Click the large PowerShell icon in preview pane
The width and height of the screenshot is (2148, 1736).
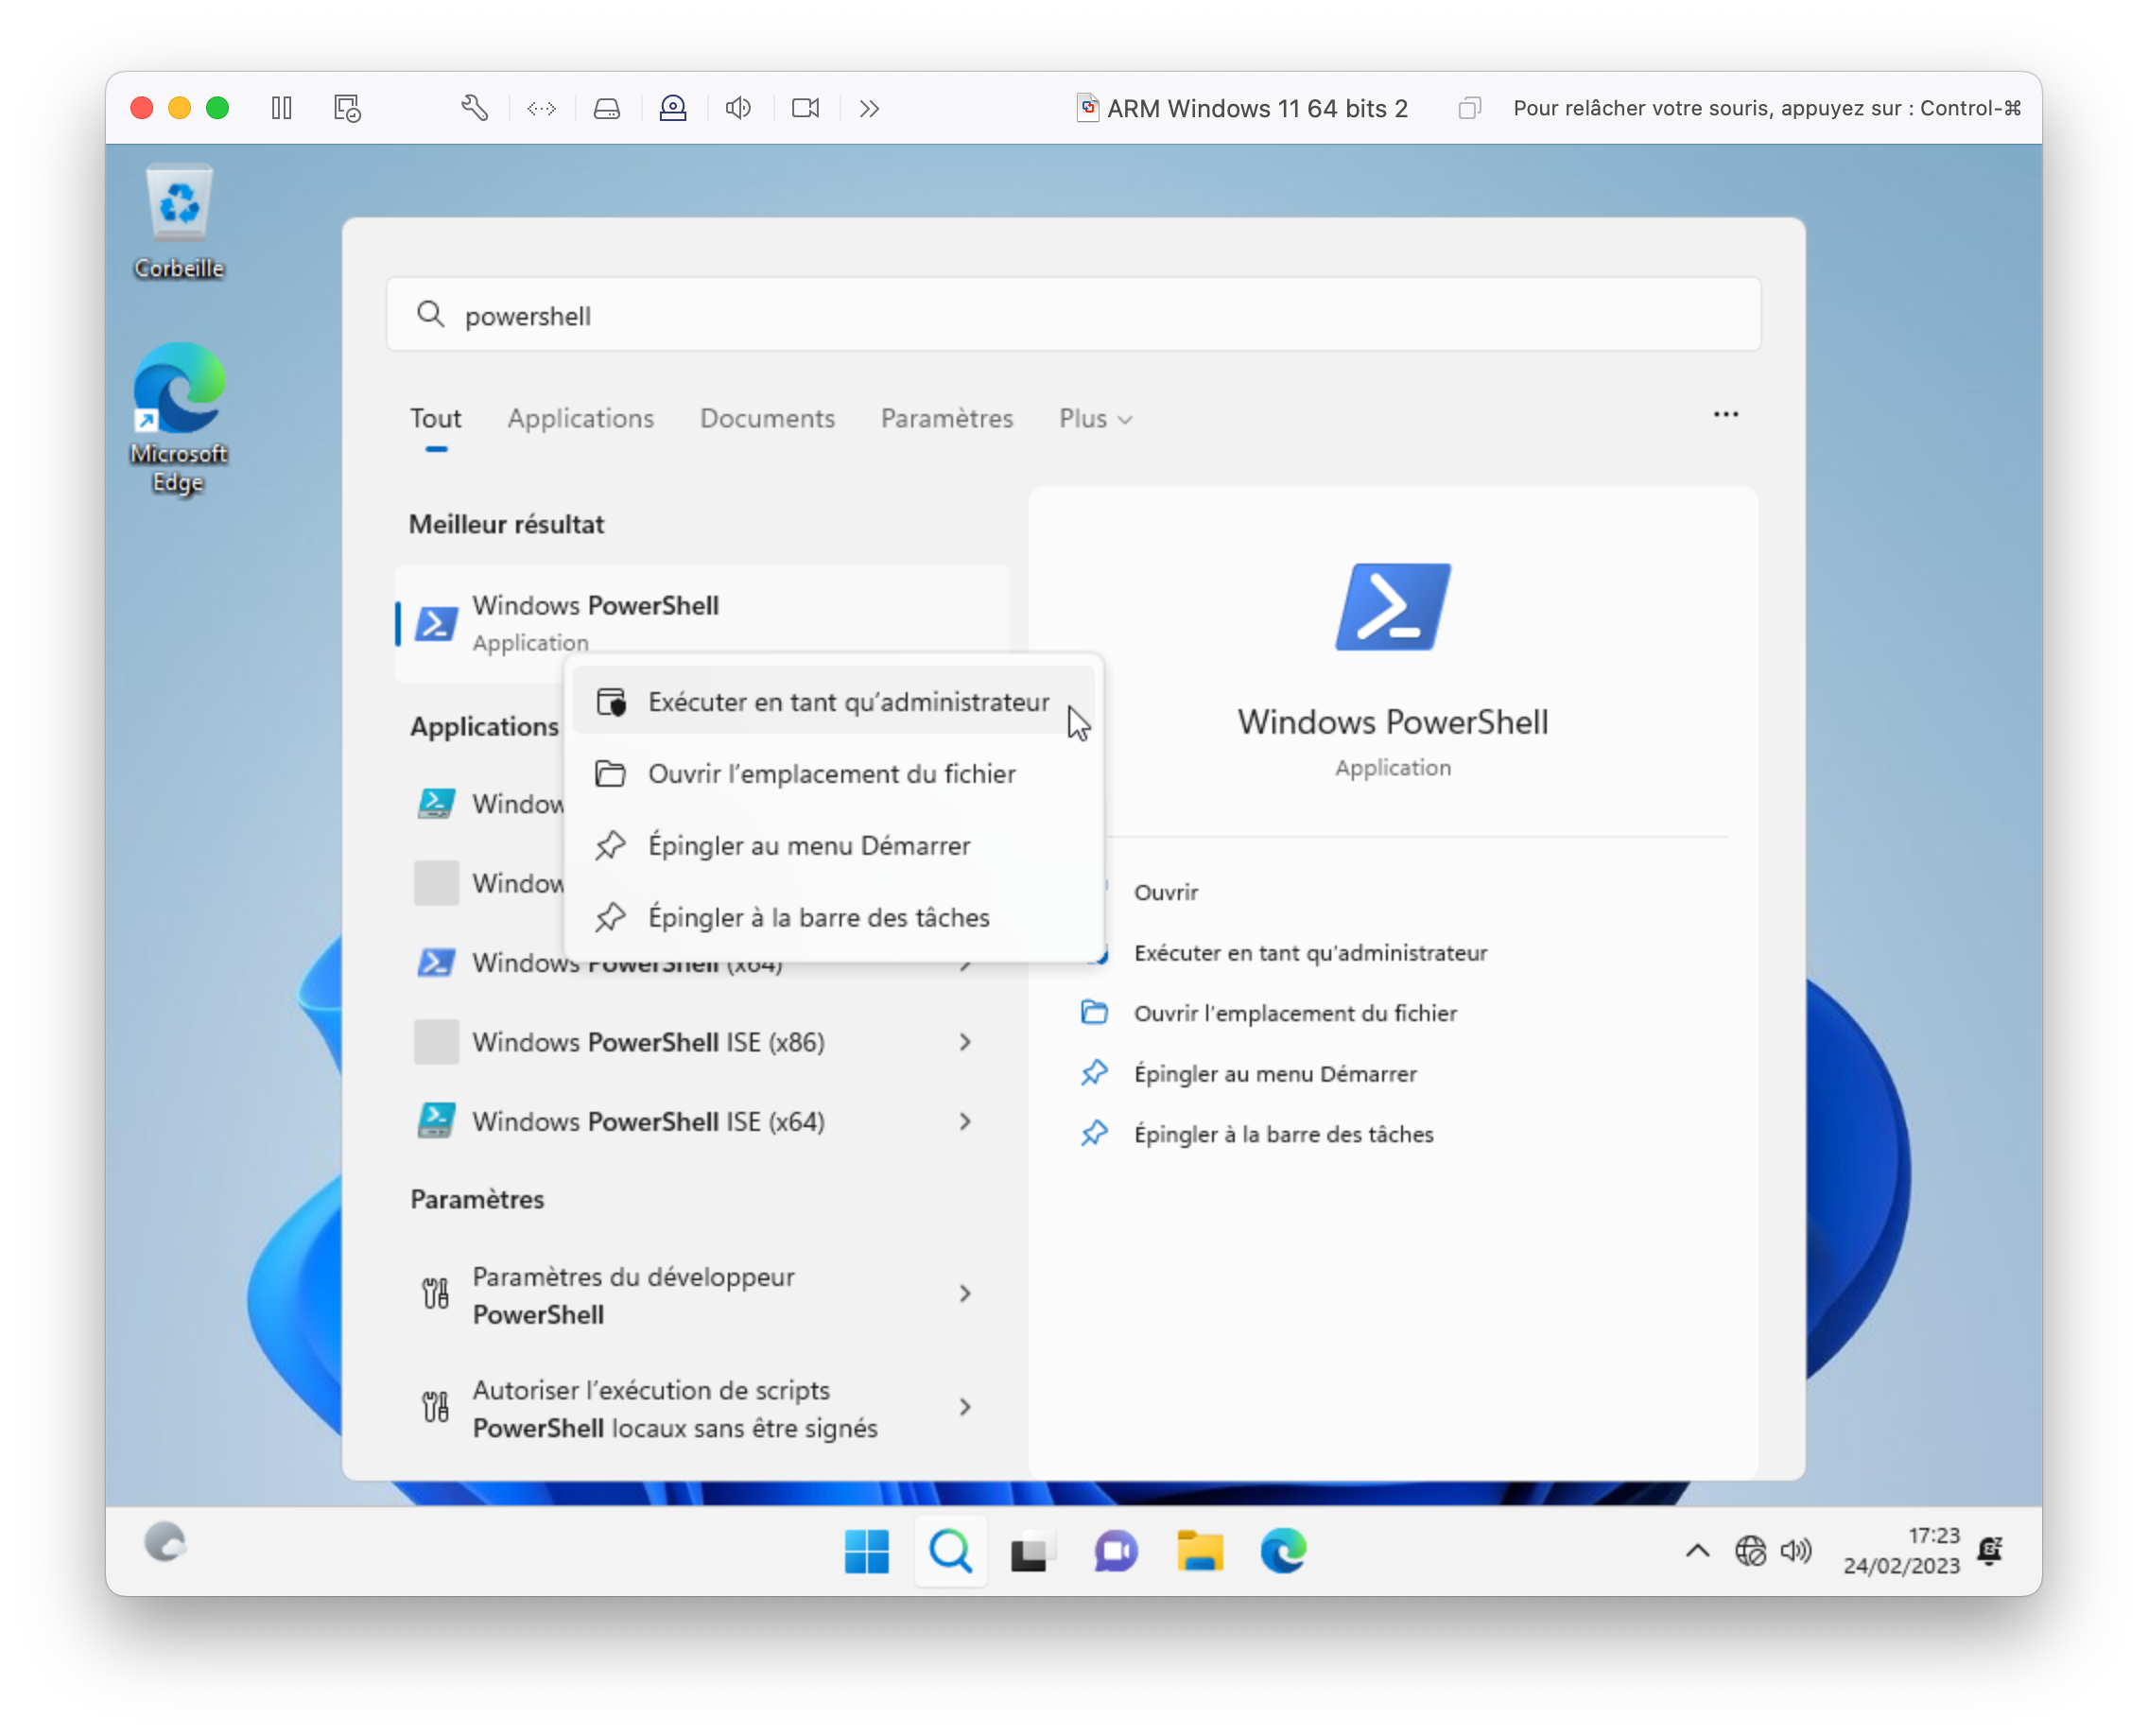click(x=1393, y=606)
